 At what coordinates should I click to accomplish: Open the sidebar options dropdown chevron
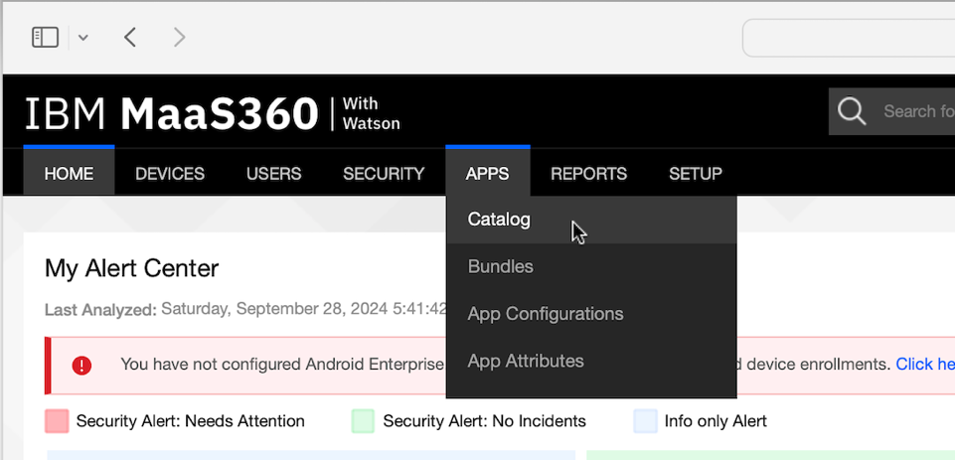pyautogui.click(x=83, y=38)
